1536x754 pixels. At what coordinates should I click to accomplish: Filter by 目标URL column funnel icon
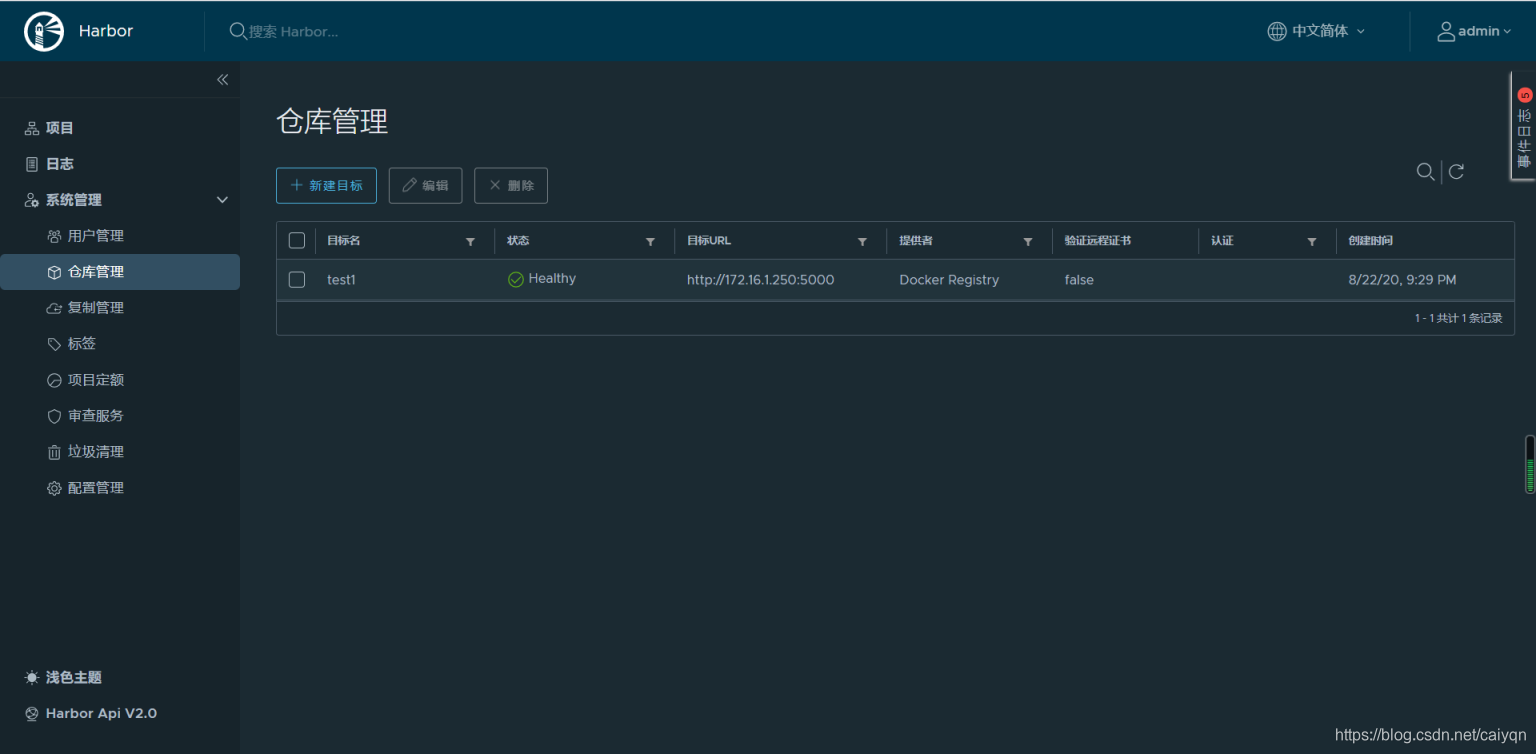pos(862,242)
